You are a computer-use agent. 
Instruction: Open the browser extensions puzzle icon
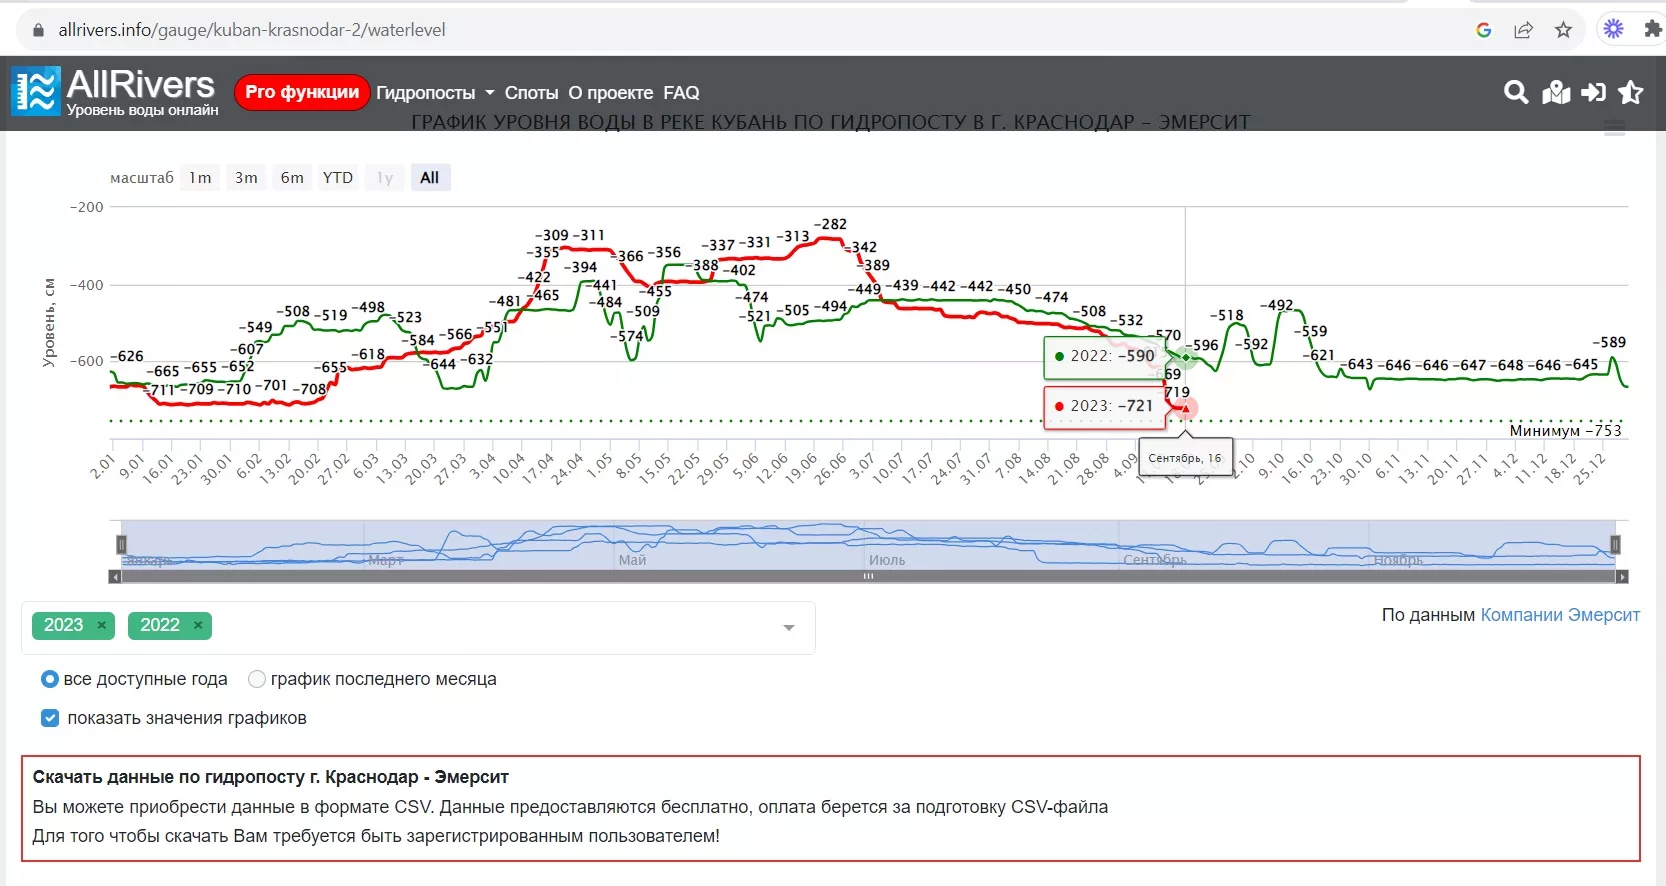pyautogui.click(x=1652, y=30)
